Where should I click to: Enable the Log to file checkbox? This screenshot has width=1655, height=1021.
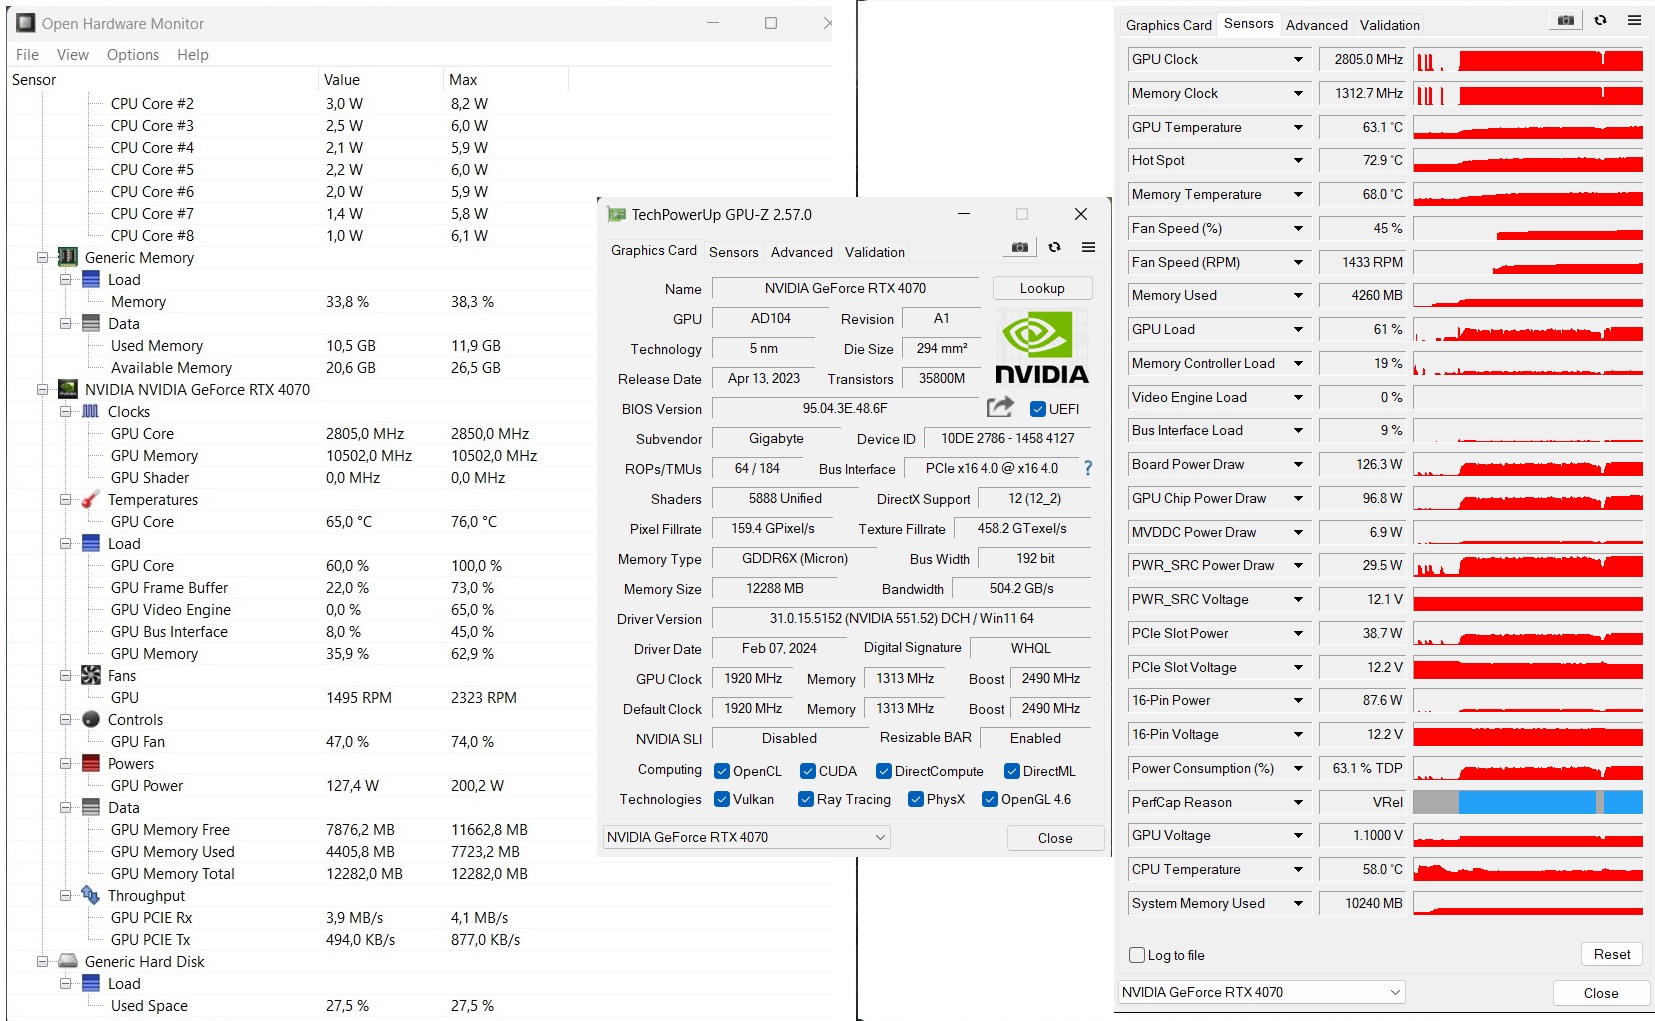coord(1137,955)
